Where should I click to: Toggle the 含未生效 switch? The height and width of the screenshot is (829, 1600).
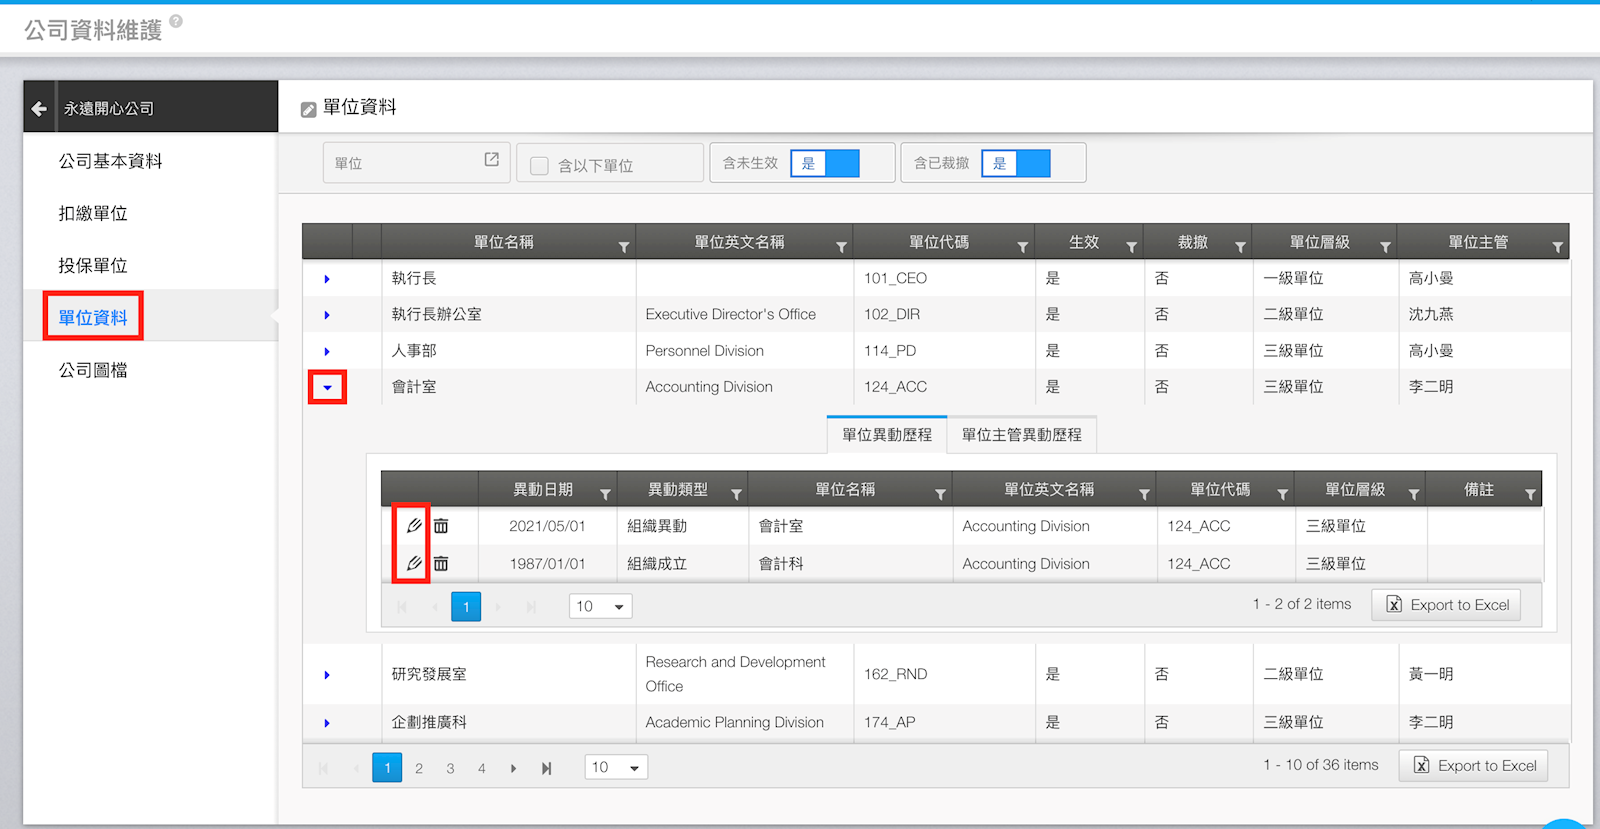pyautogui.click(x=825, y=163)
